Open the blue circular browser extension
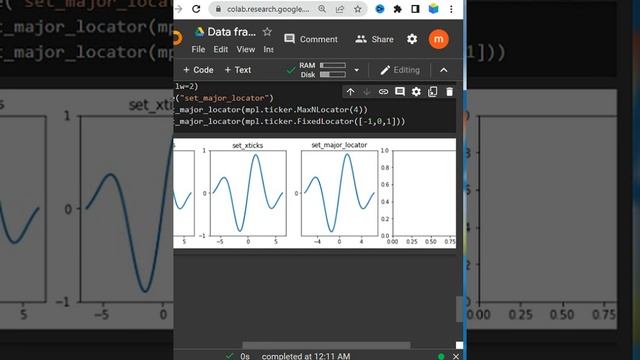Image resolution: width=640 pixels, height=360 pixels. pyautogui.click(x=380, y=9)
